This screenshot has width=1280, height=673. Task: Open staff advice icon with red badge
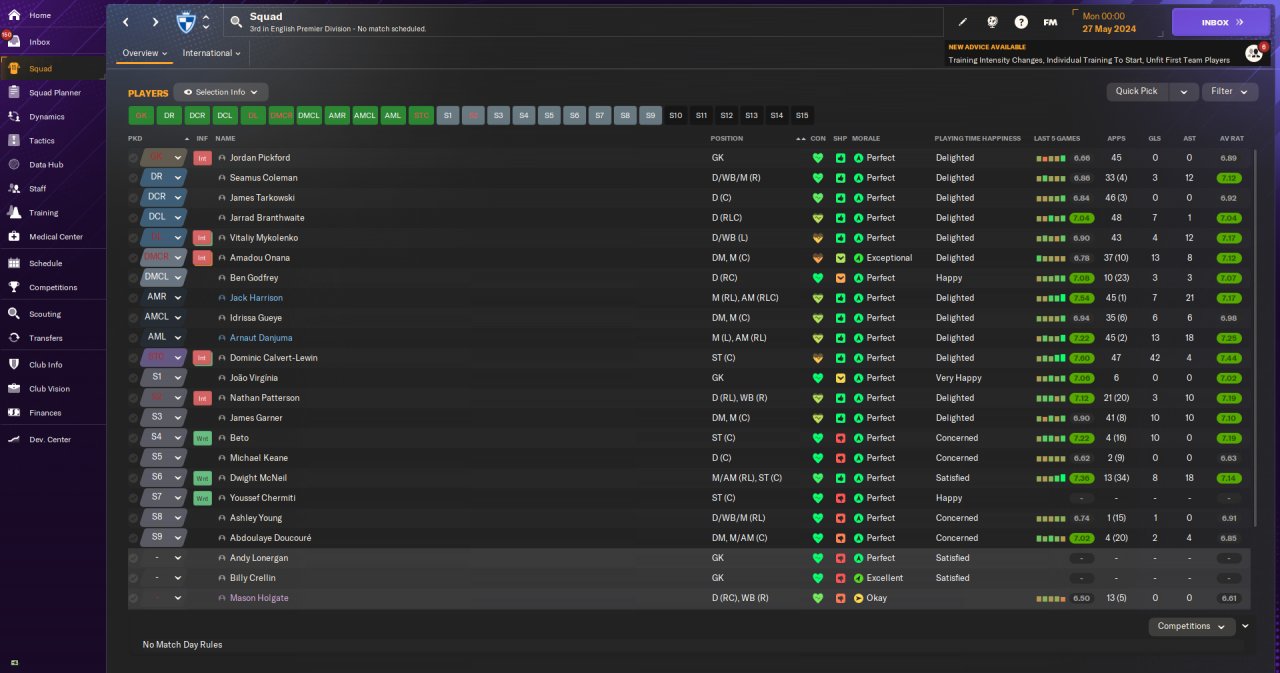[1254, 53]
